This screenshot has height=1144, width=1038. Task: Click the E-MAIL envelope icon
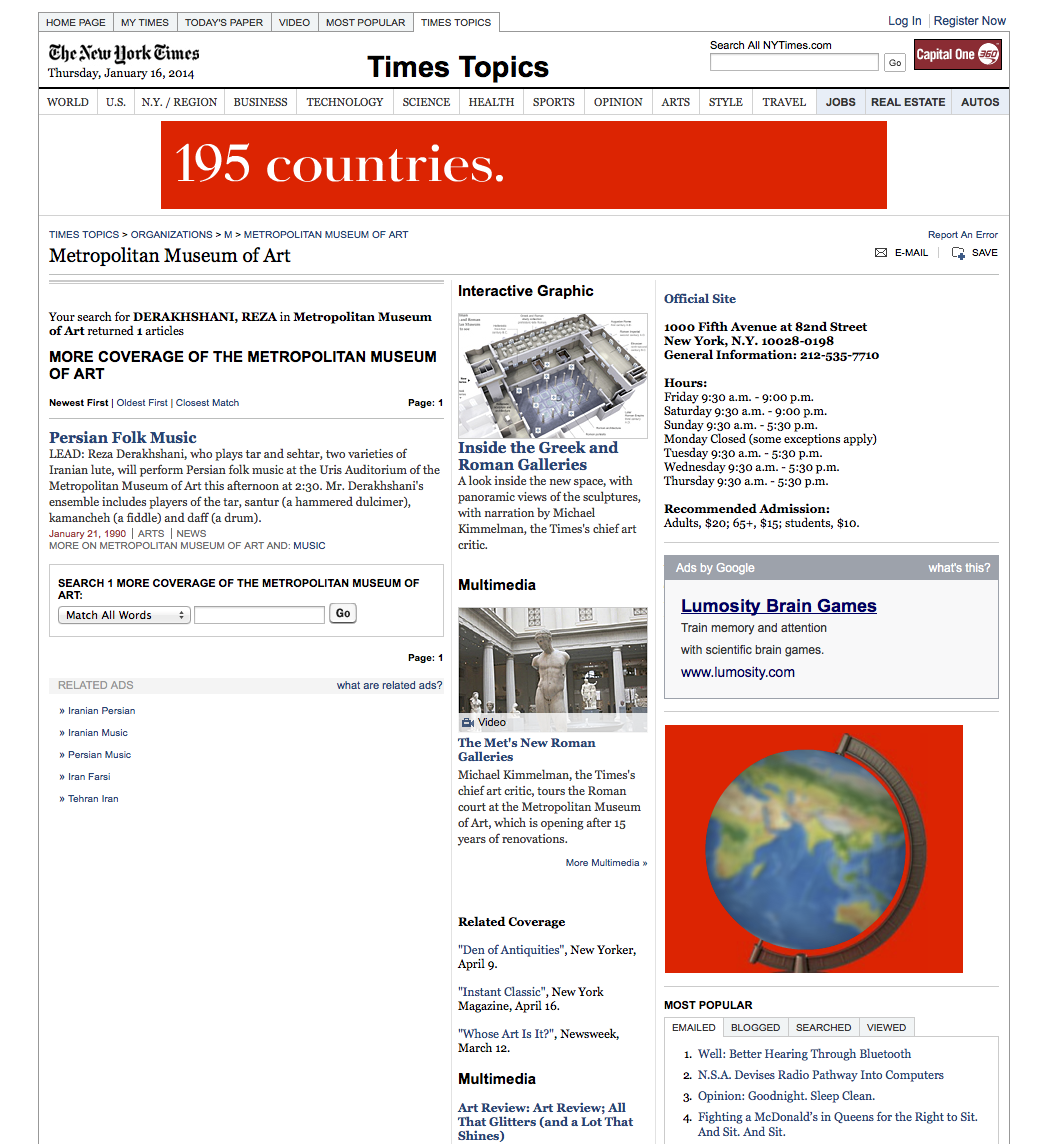pos(880,252)
